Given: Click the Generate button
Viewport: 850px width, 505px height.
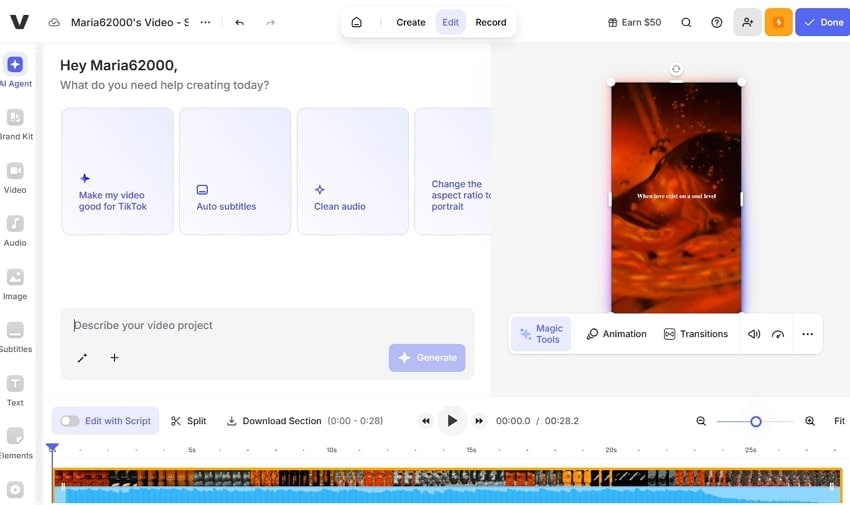Looking at the screenshot, I should pos(427,358).
